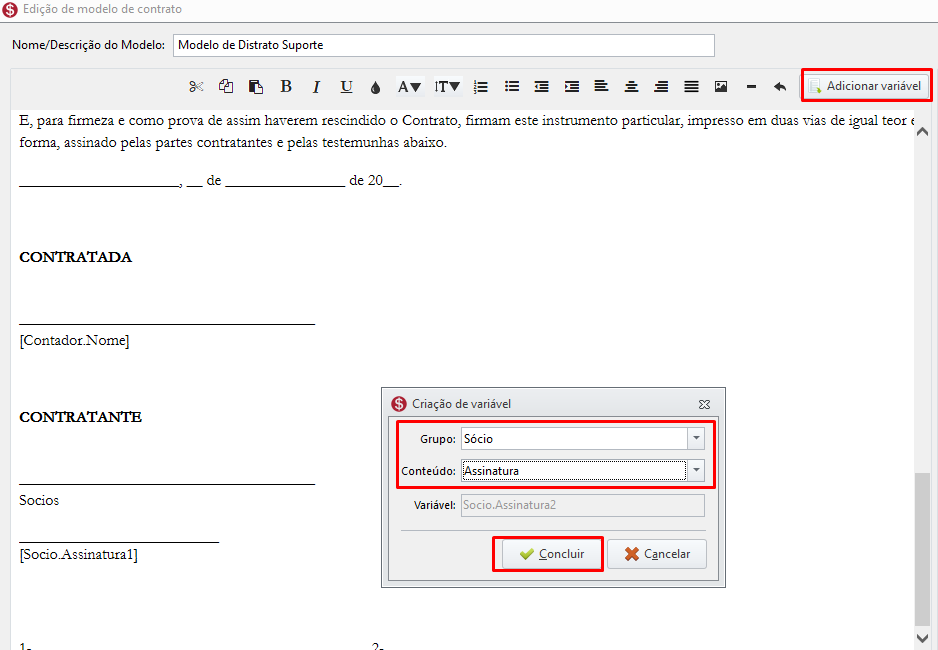Open the font family dropdown (A)
Image resolution: width=938 pixels, height=650 pixels.
click(x=409, y=87)
